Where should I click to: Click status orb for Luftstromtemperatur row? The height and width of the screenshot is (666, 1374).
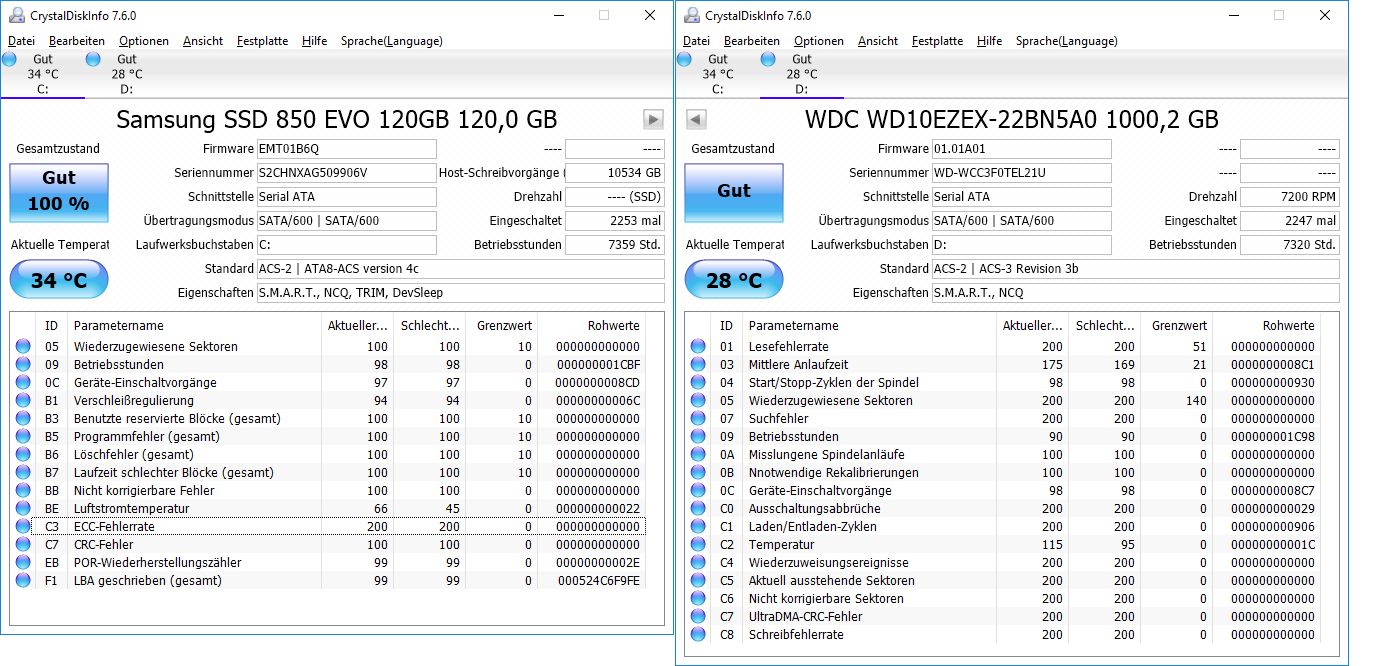point(23,509)
